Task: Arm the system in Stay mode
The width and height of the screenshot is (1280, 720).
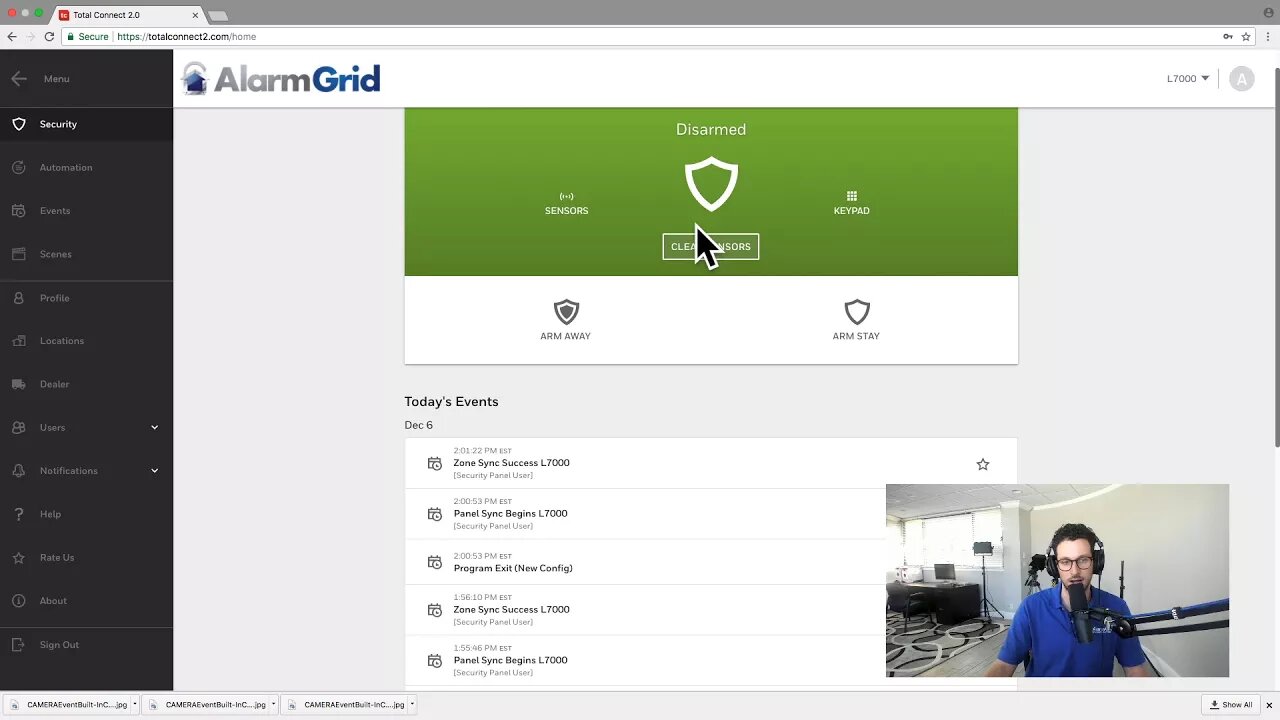Action: click(856, 320)
